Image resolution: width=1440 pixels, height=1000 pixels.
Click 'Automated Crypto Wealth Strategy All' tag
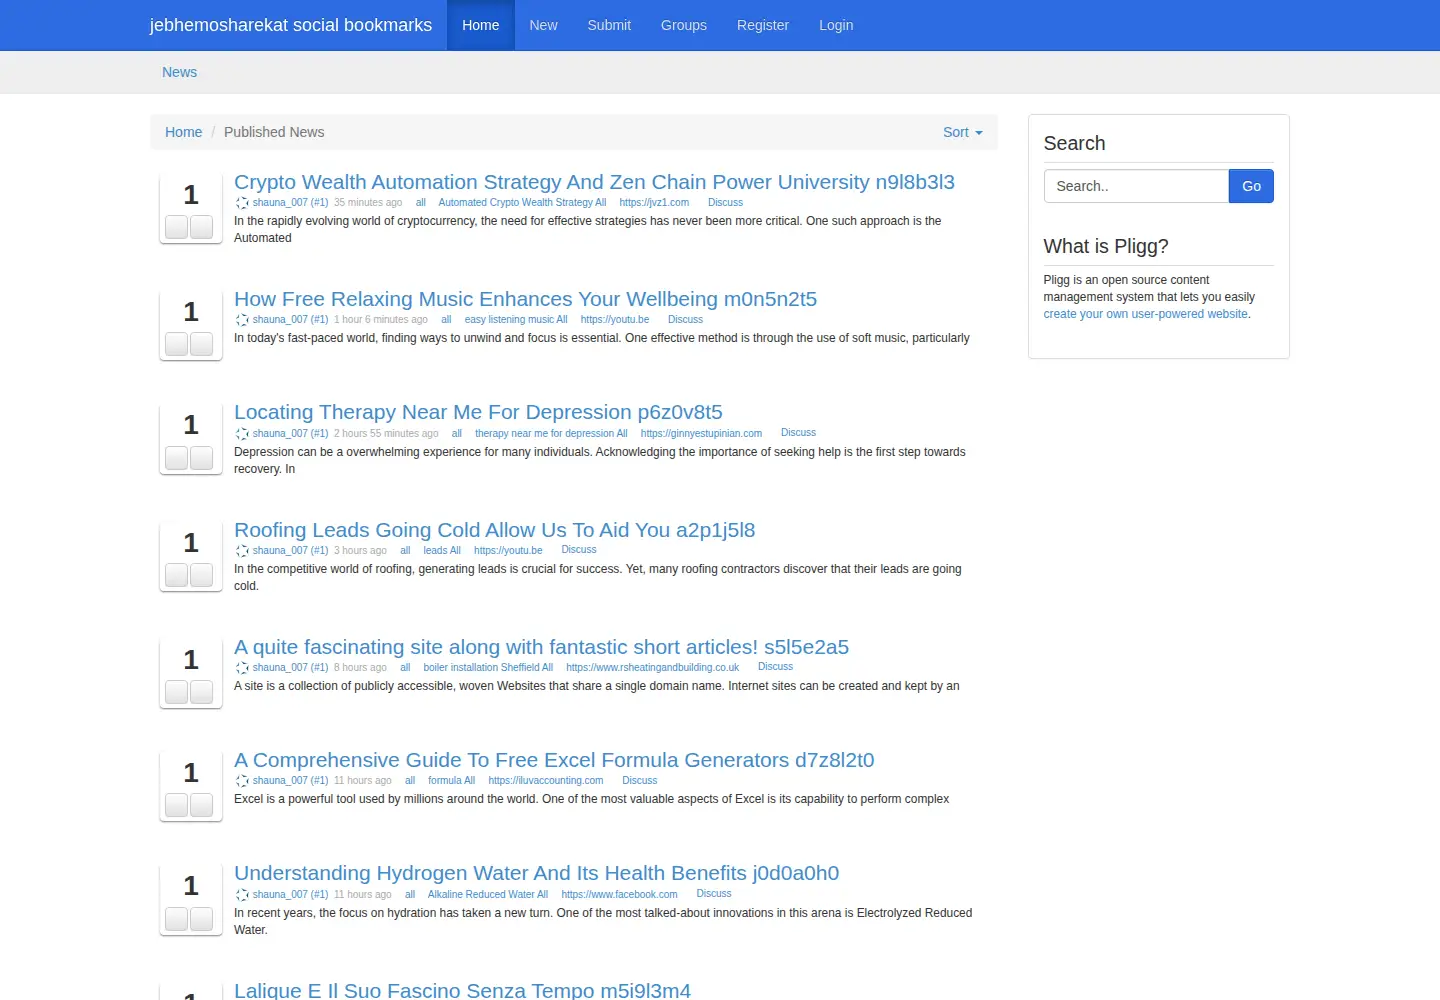pyautogui.click(x=522, y=203)
